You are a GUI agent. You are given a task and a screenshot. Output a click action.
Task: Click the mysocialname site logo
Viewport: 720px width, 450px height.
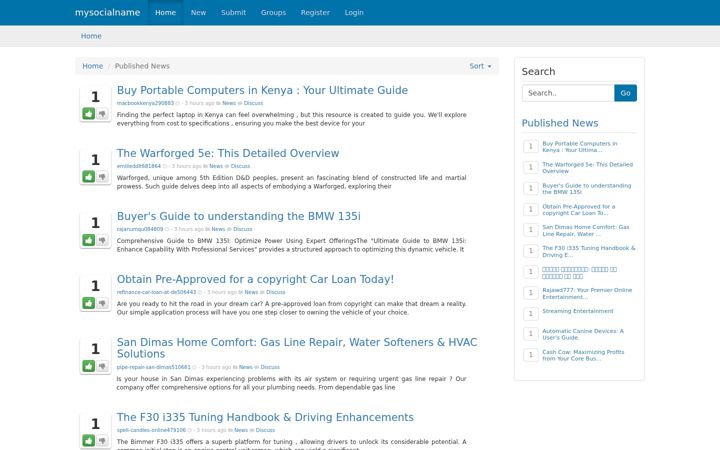point(107,12)
